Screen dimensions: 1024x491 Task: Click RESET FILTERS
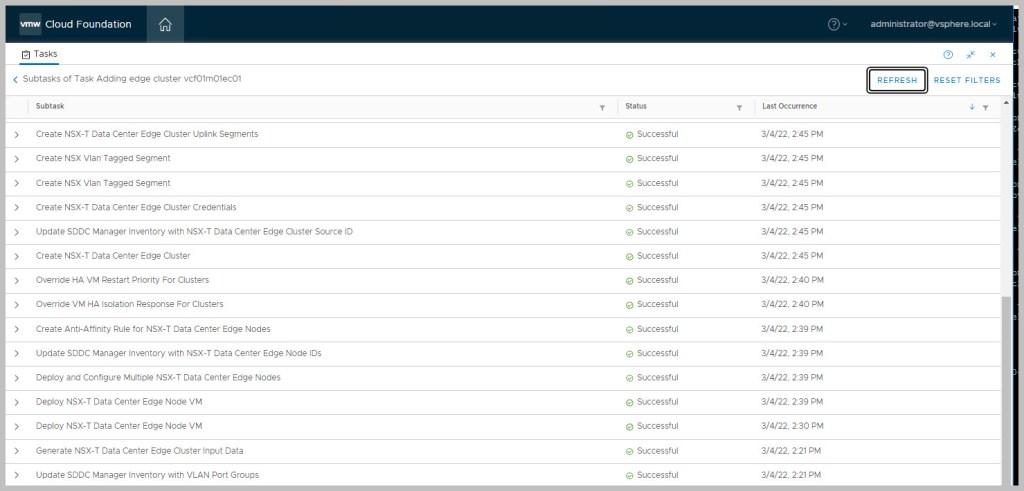click(x=967, y=80)
